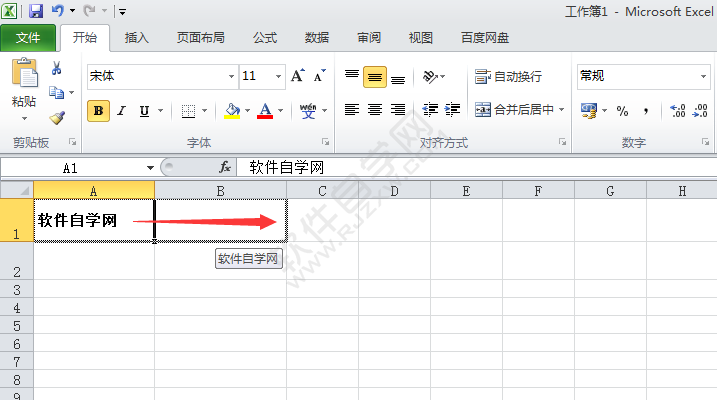Image resolution: width=717 pixels, height=400 pixels.
Task: Click the Undo arrow icon
Action: [58, 10]
